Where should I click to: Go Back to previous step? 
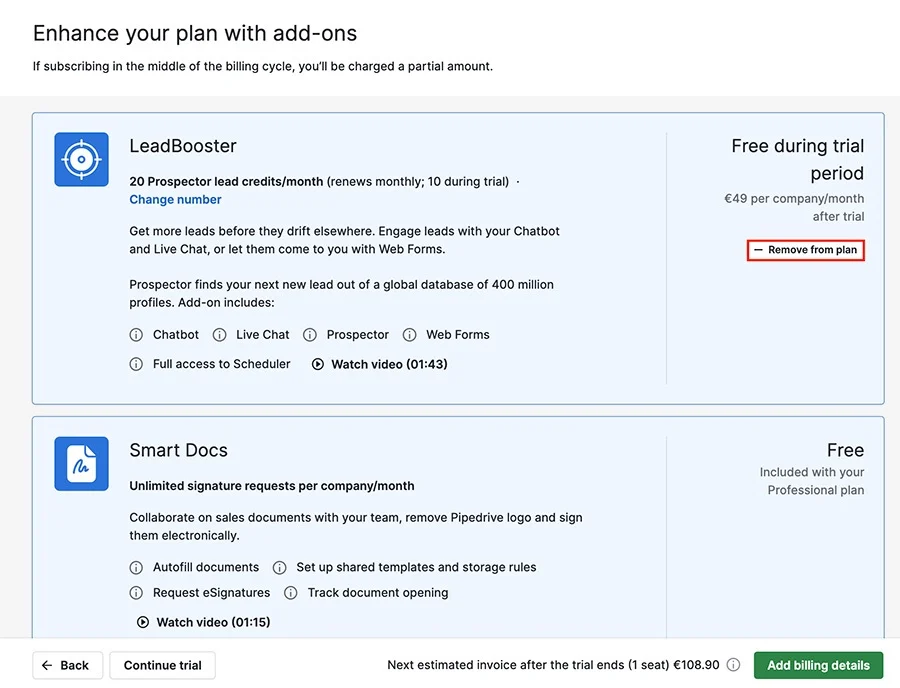click(x=67, y=666)
